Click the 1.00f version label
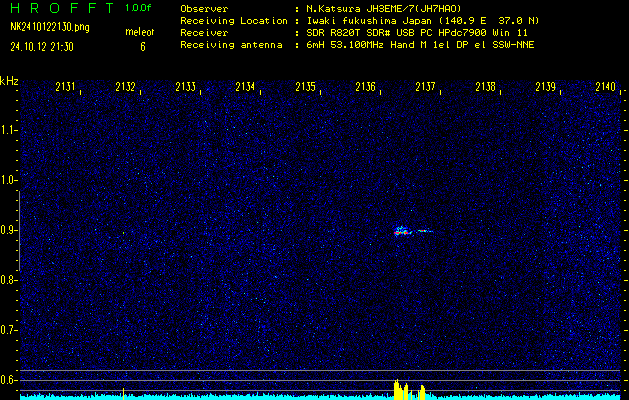 [139, 8]
